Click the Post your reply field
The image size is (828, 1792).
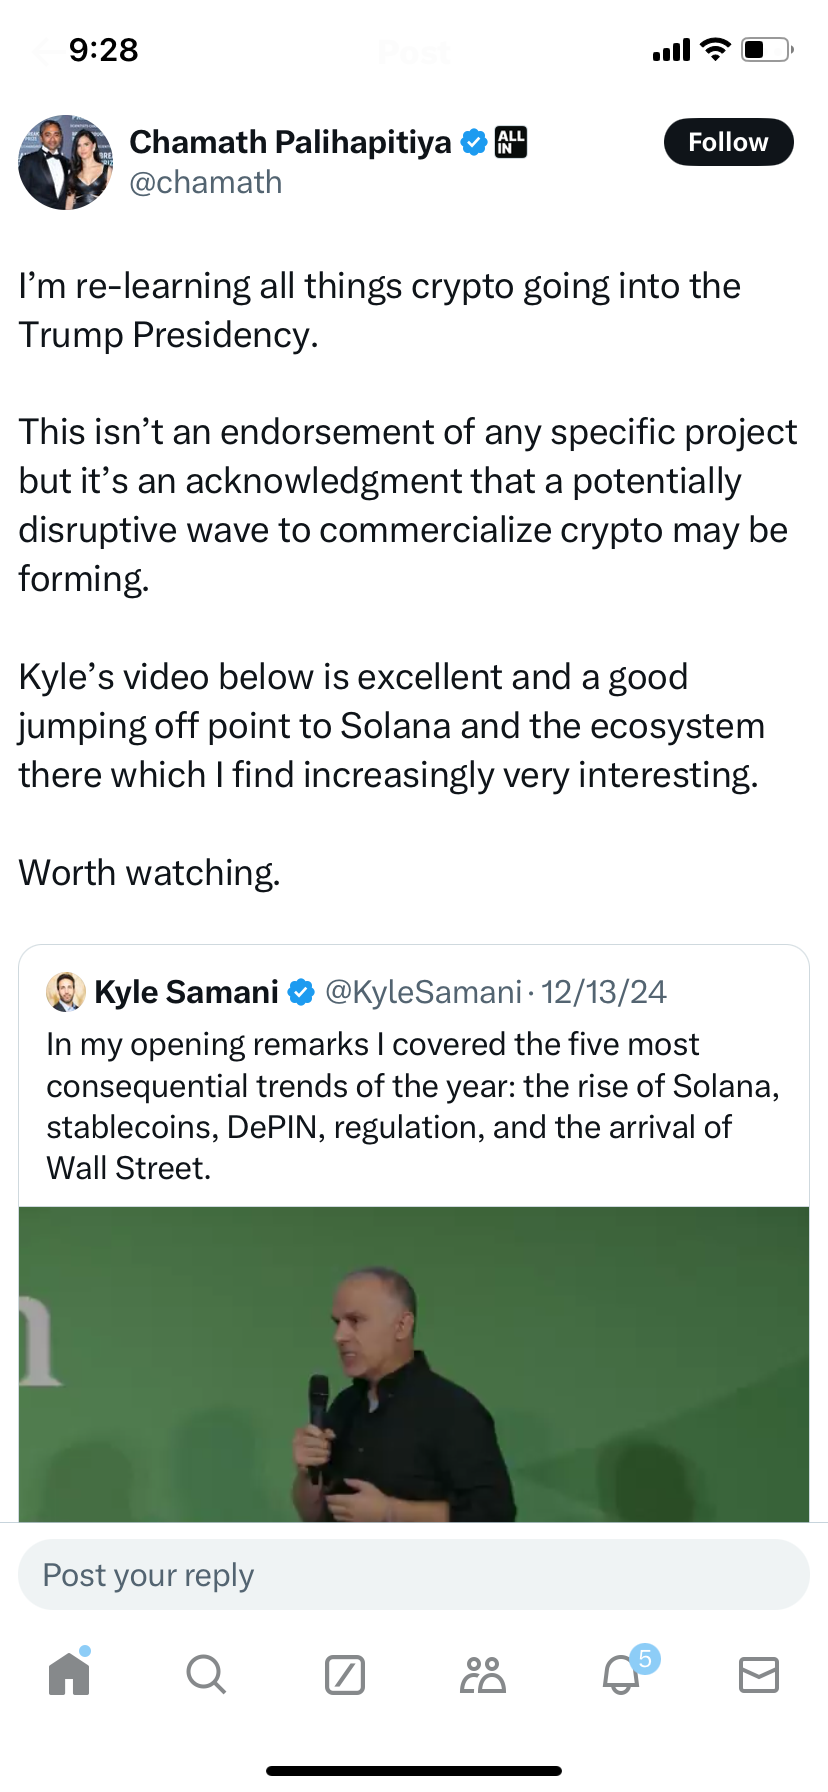[x=413, y=1575]
